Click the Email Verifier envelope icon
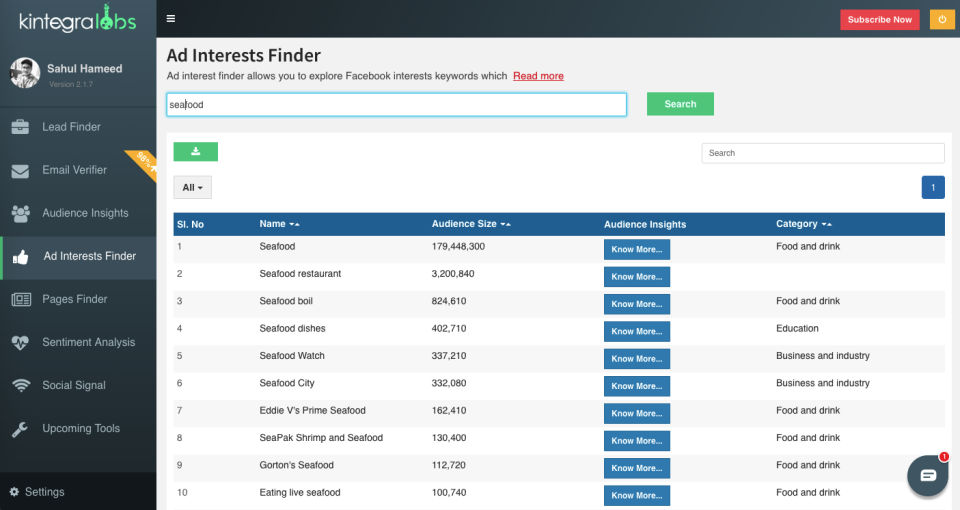This screenshot has width=960, height=510. [20, 171]
